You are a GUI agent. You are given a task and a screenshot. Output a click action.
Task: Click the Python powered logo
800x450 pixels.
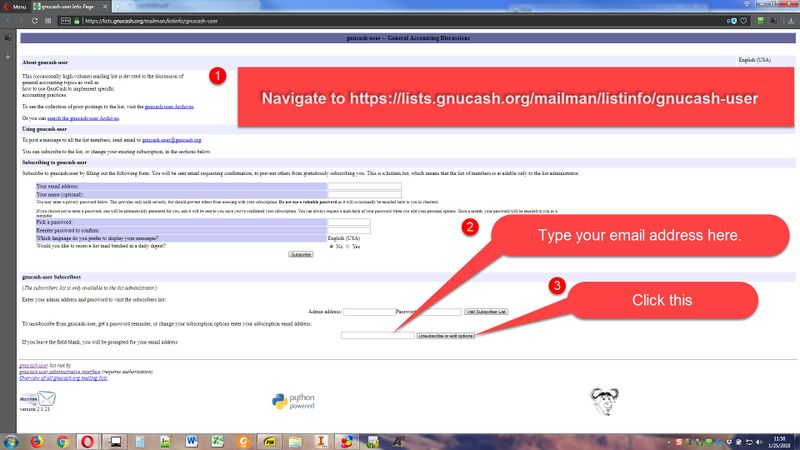(x=293, y=402)
